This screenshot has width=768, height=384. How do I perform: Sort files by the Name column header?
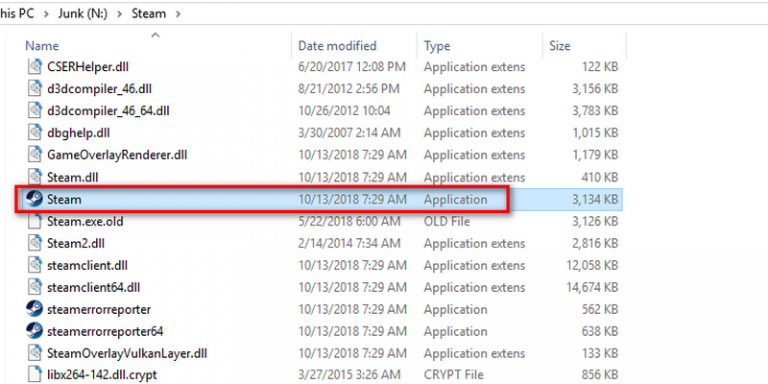tap(42, 46)
